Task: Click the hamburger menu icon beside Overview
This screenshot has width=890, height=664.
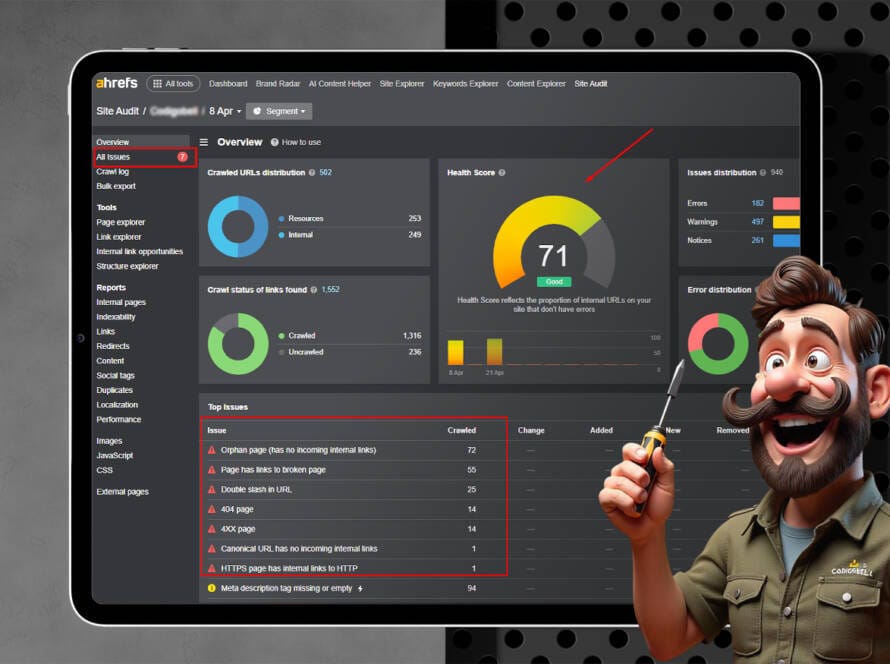Action: (204, 142)
